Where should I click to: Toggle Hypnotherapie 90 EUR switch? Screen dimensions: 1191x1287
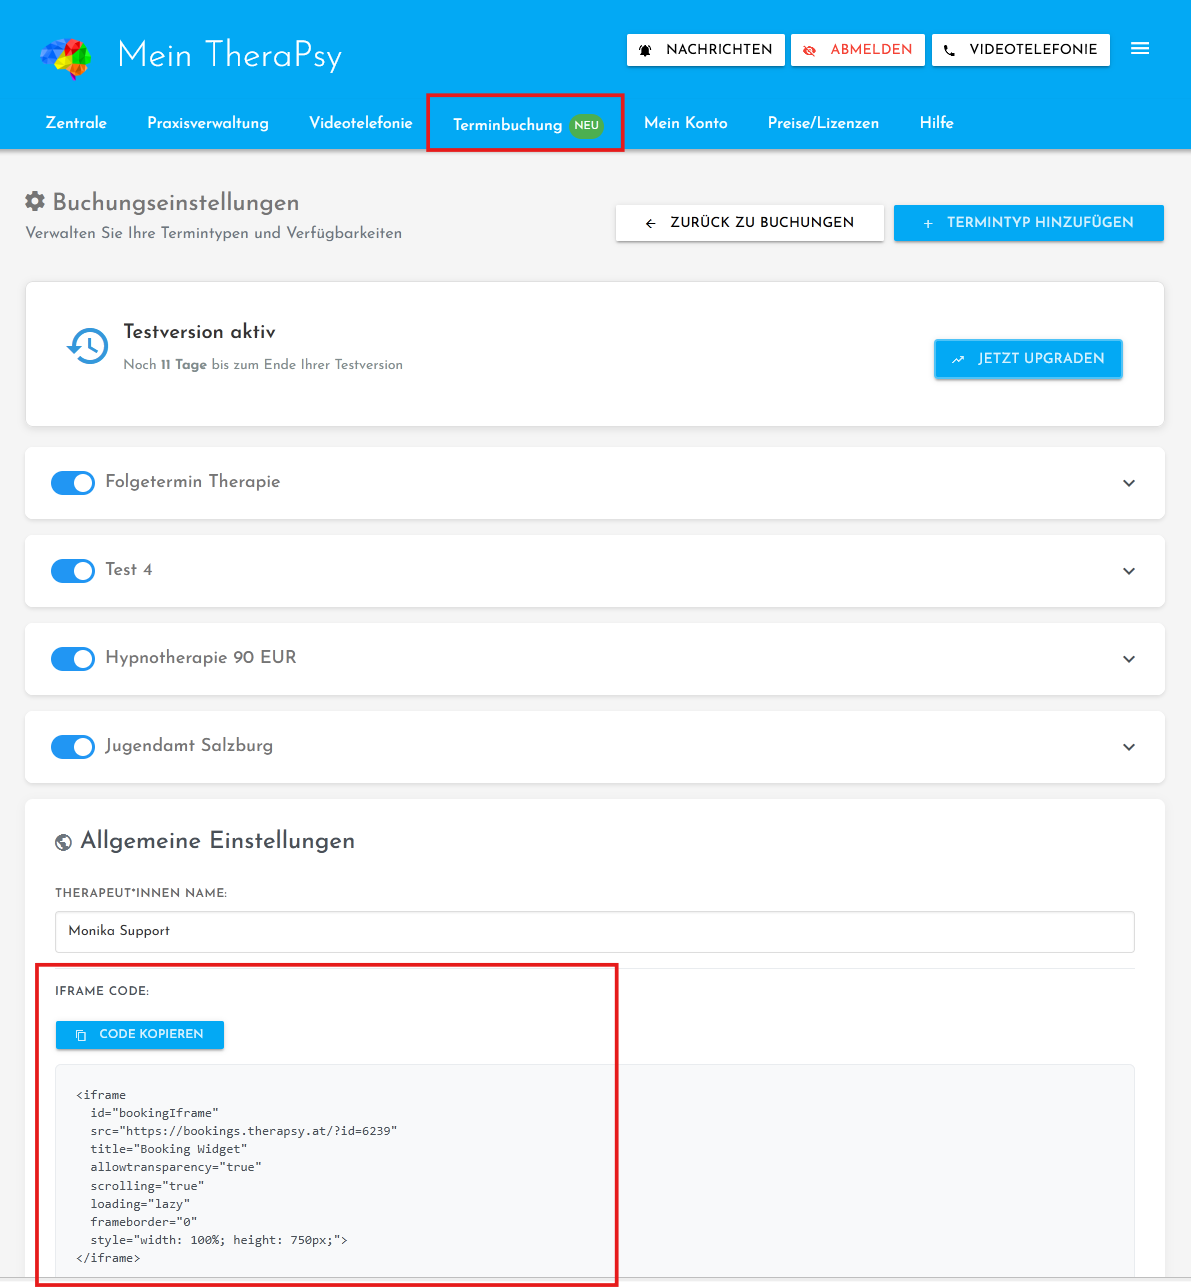click(73, 659)
